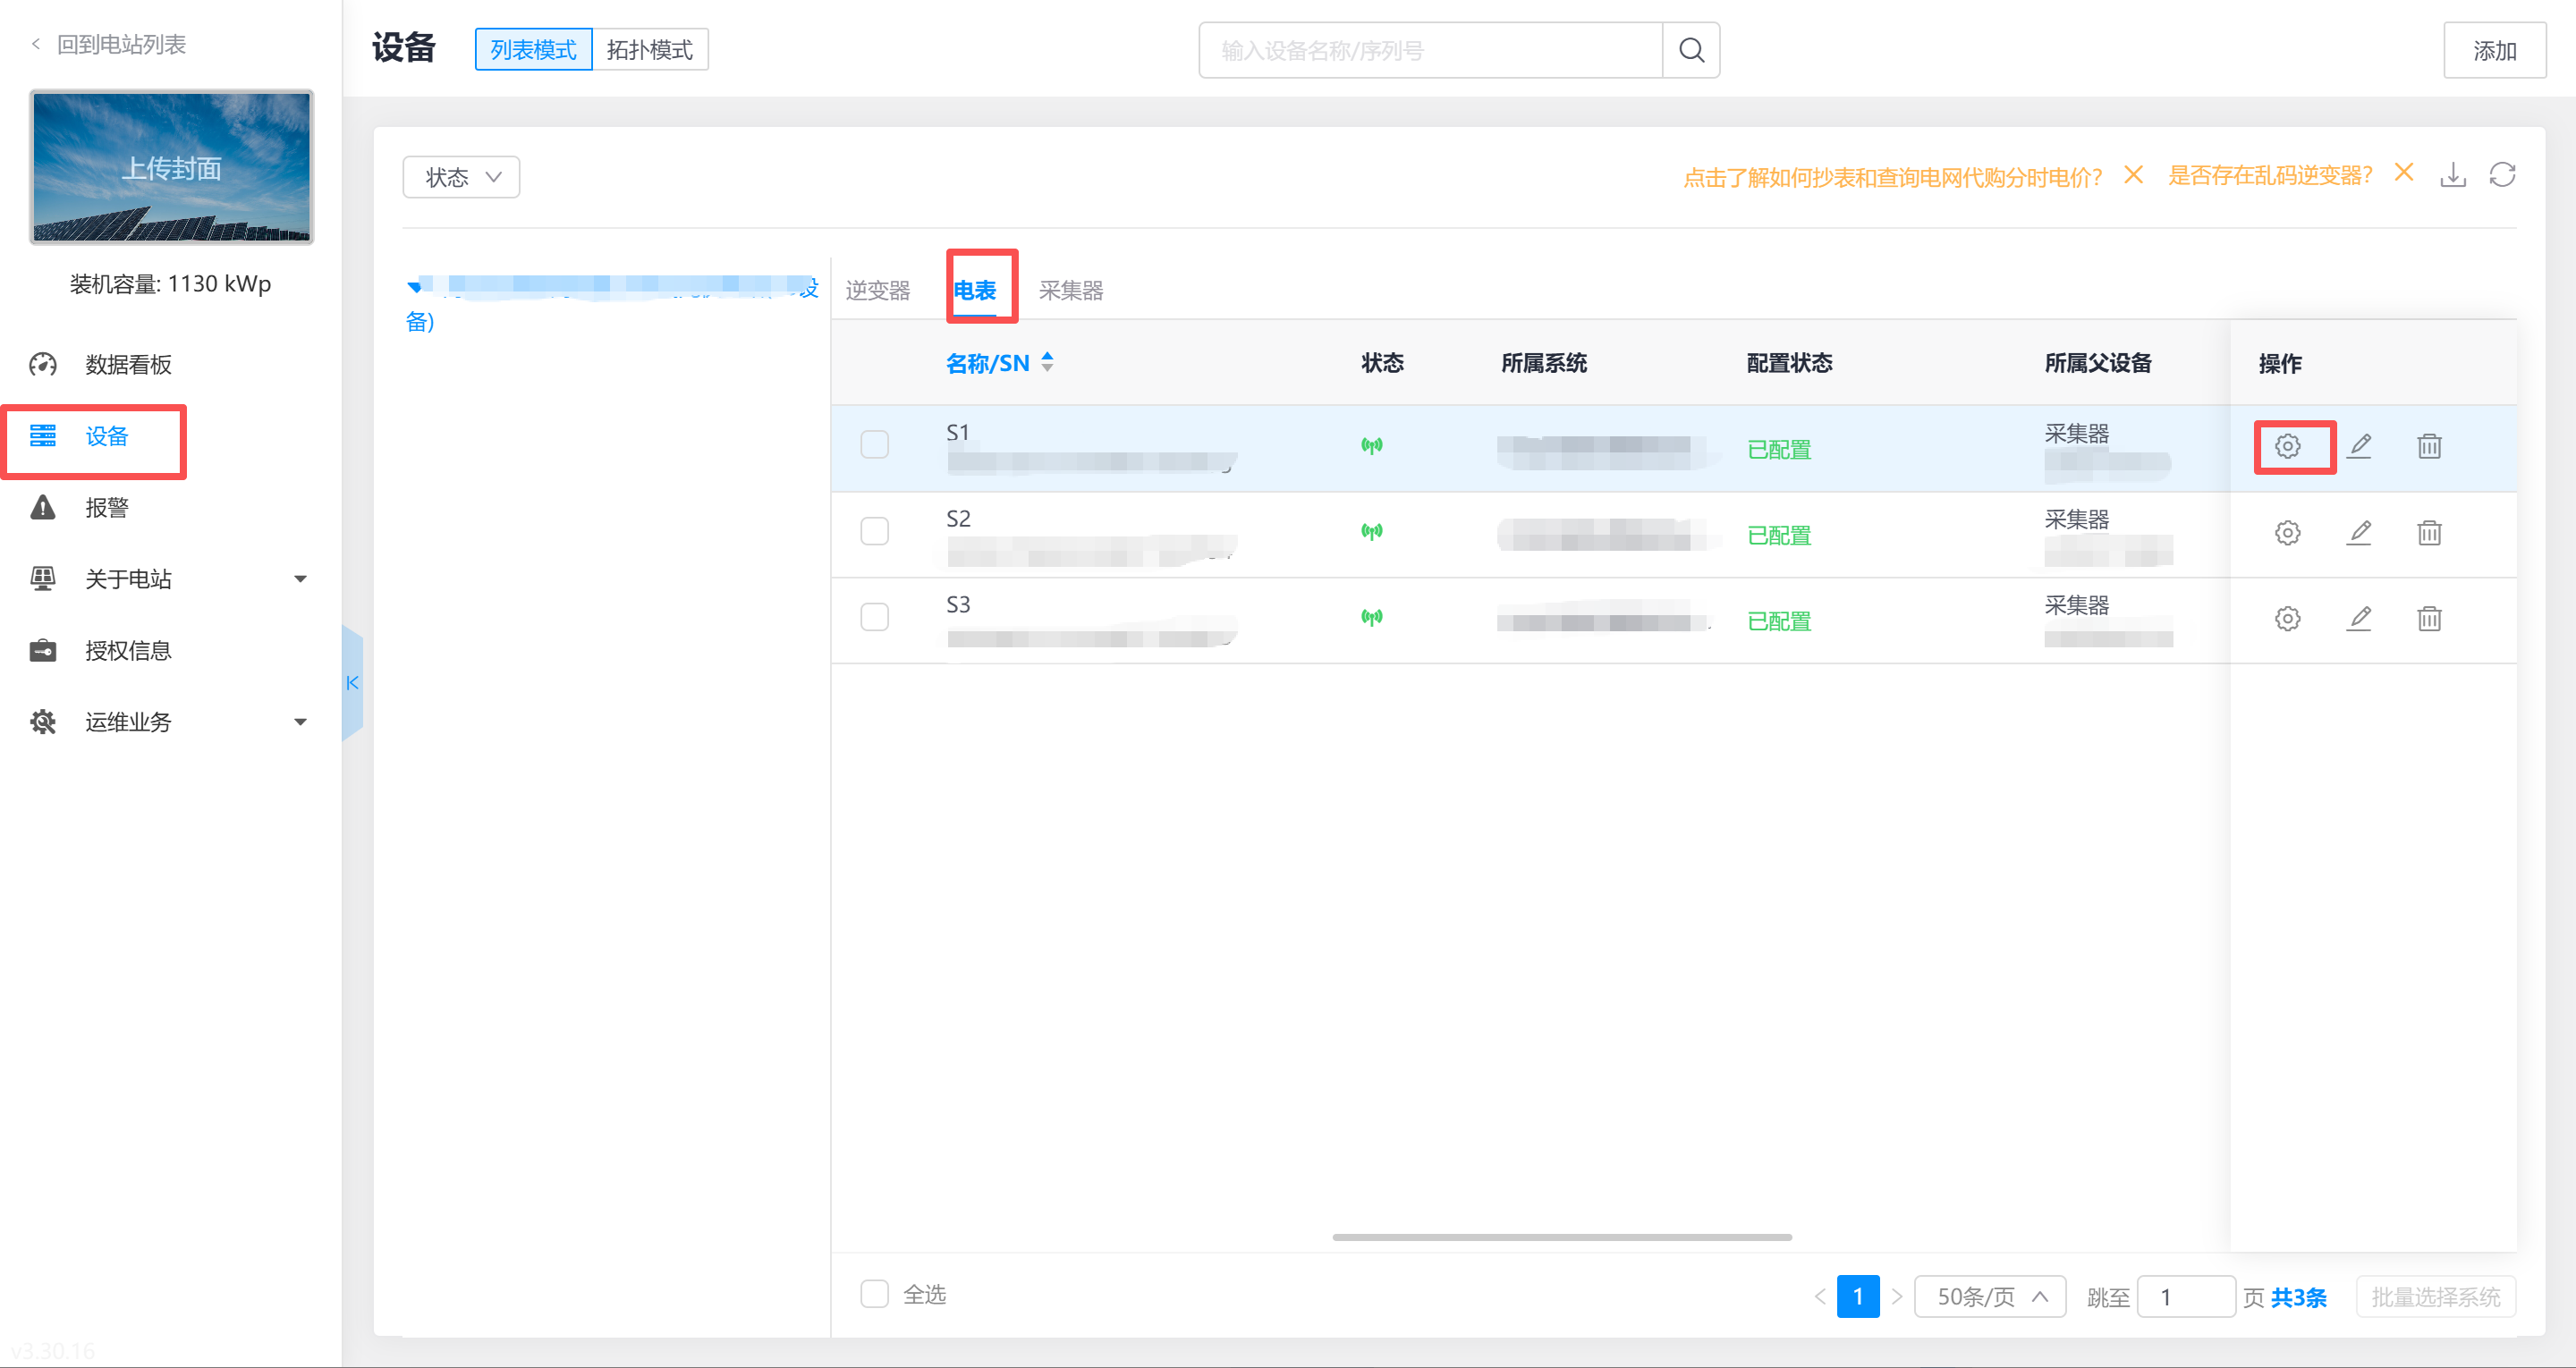
Task: Click the 添加 button
Action: tap(2493, 50)
